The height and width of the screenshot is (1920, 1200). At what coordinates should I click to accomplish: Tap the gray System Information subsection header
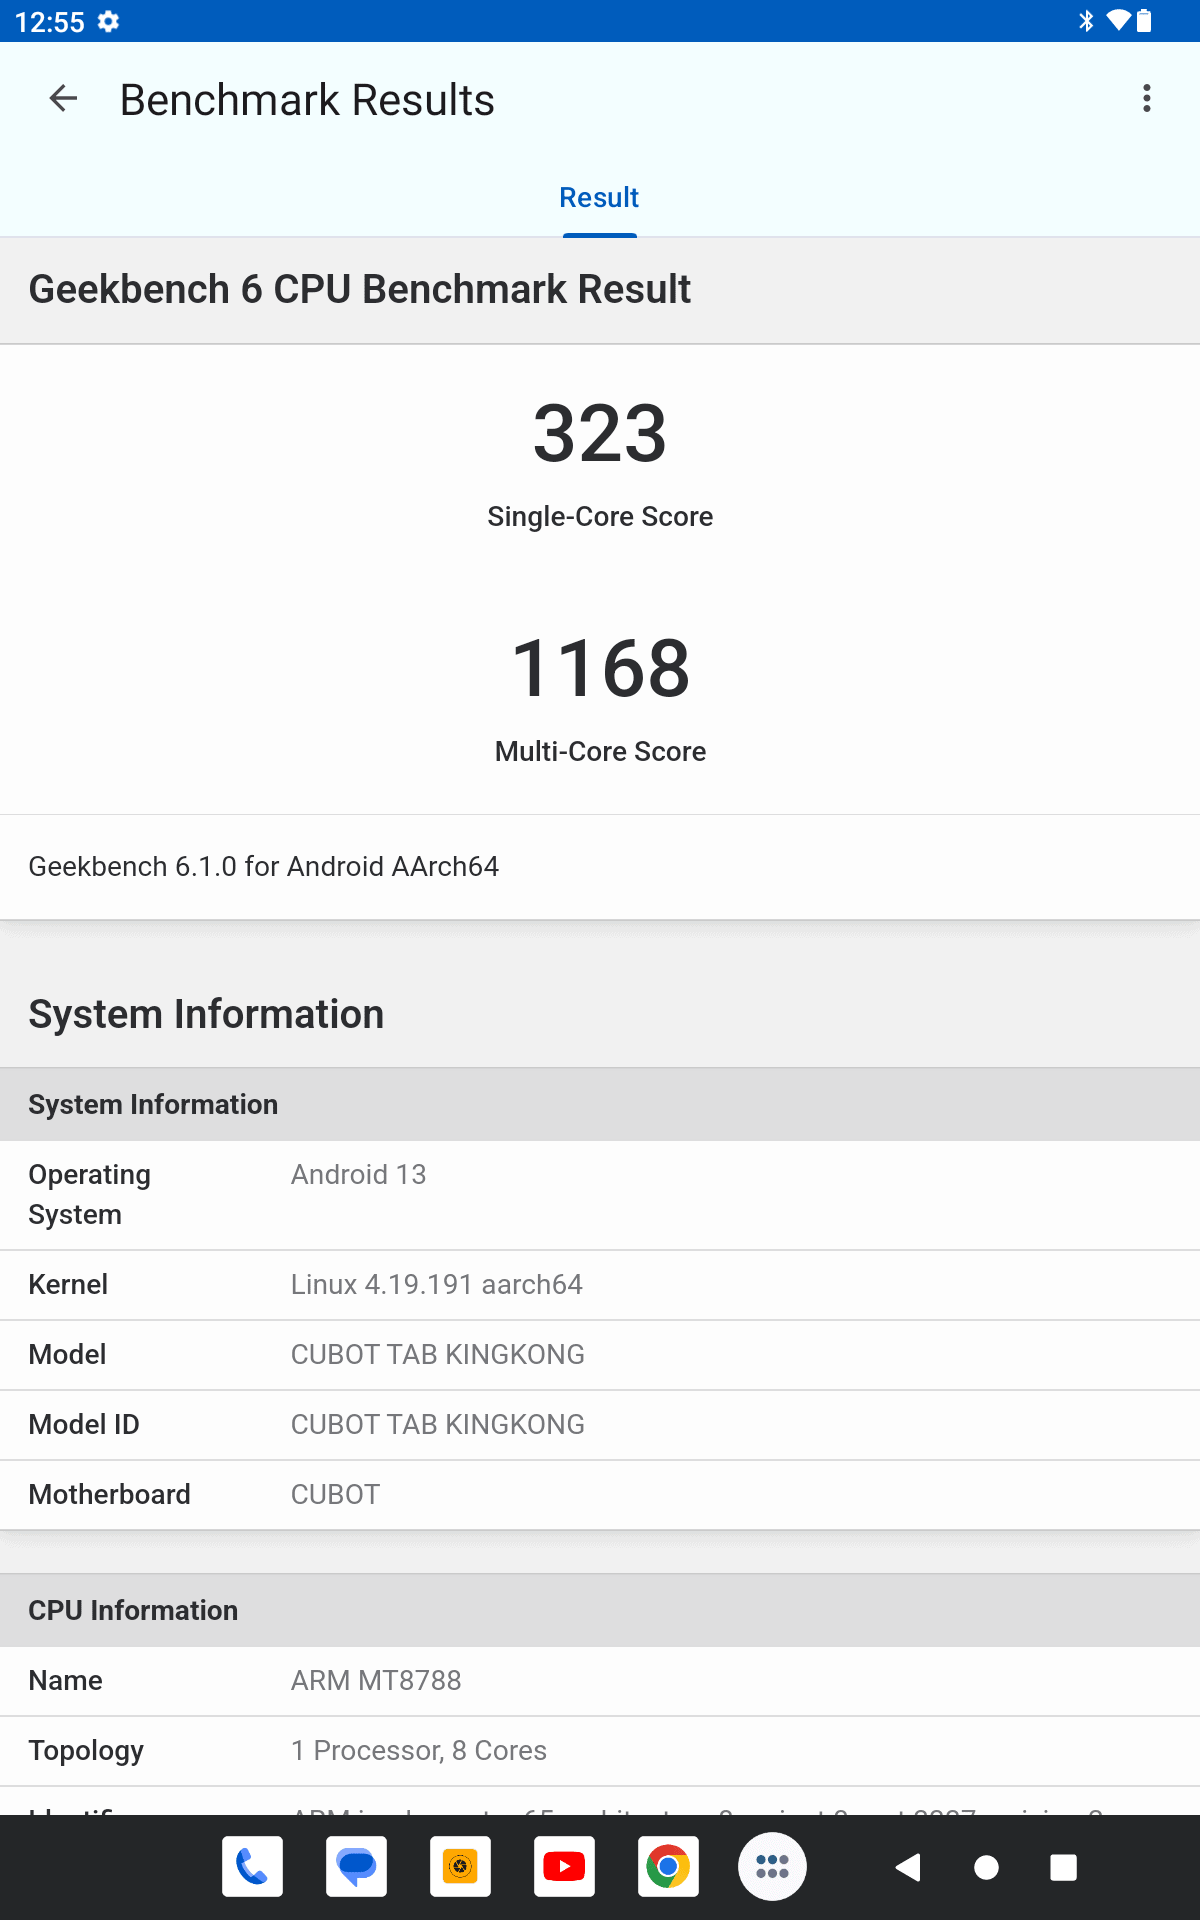pos(600,1104)
